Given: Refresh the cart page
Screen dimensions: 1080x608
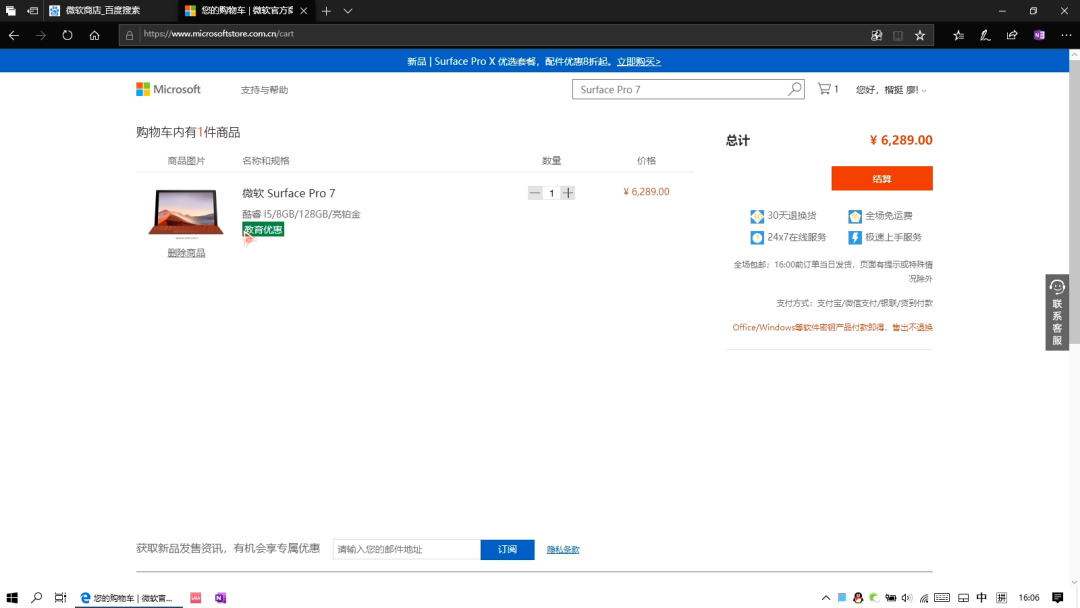Looking at the screenshot, I should (x=67, y=35).
